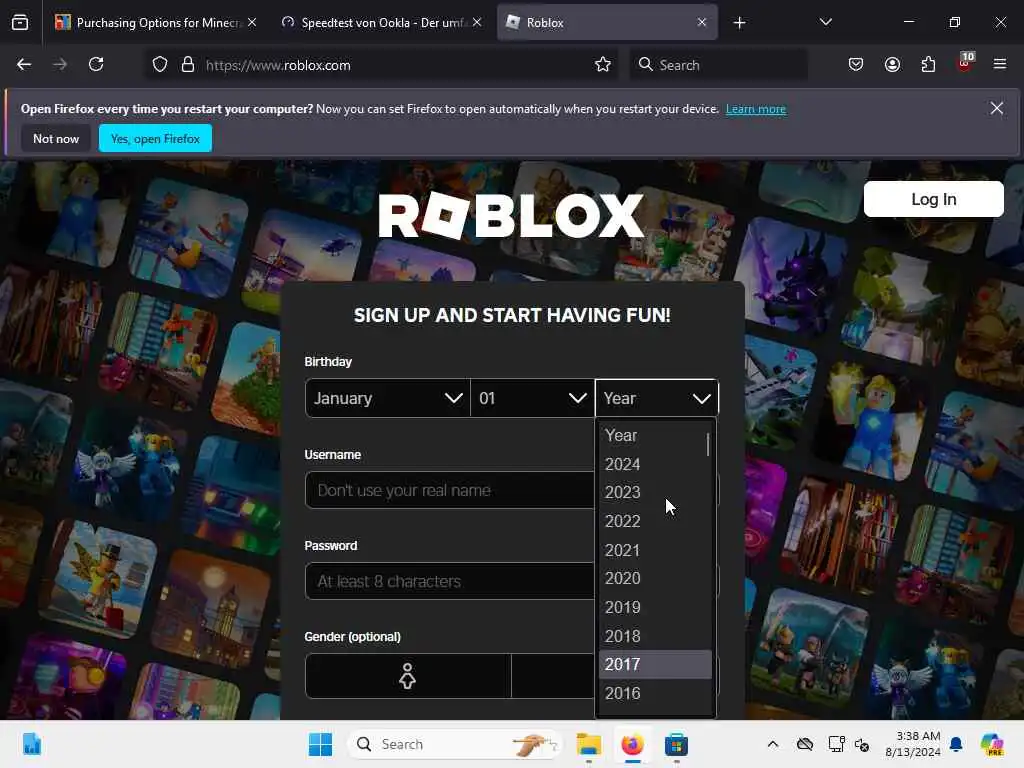This screenshot has height=768, width=1024.
Task: Reload the Roblox page
Action: coord(96,64)
